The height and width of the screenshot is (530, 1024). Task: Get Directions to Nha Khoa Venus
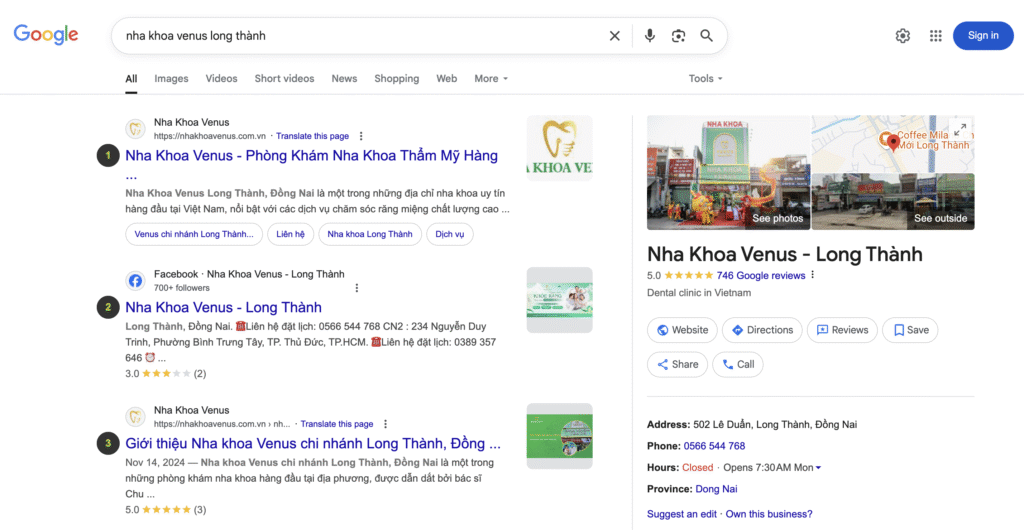coord(761,330)
